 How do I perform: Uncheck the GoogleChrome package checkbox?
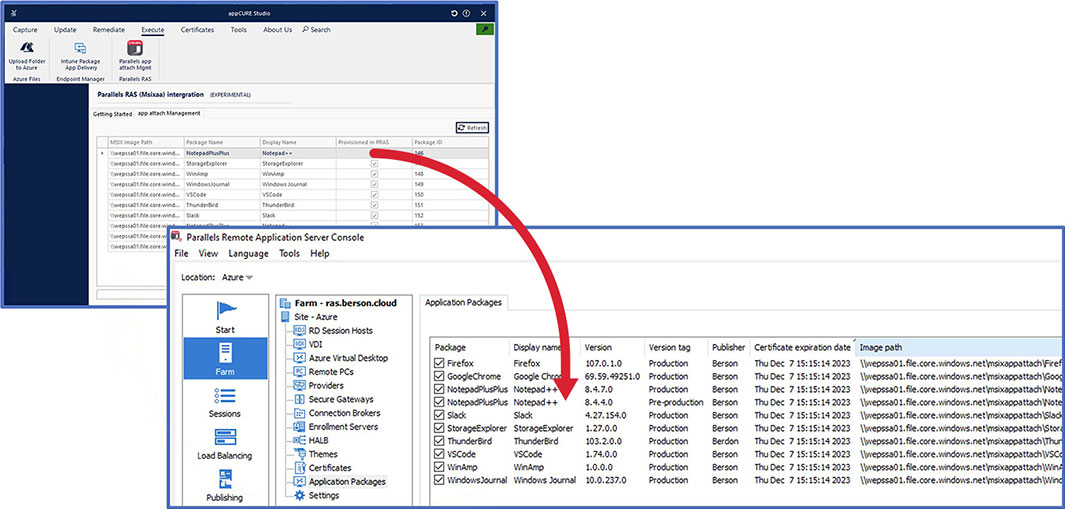pyautogui.click(x=439, y=376)
